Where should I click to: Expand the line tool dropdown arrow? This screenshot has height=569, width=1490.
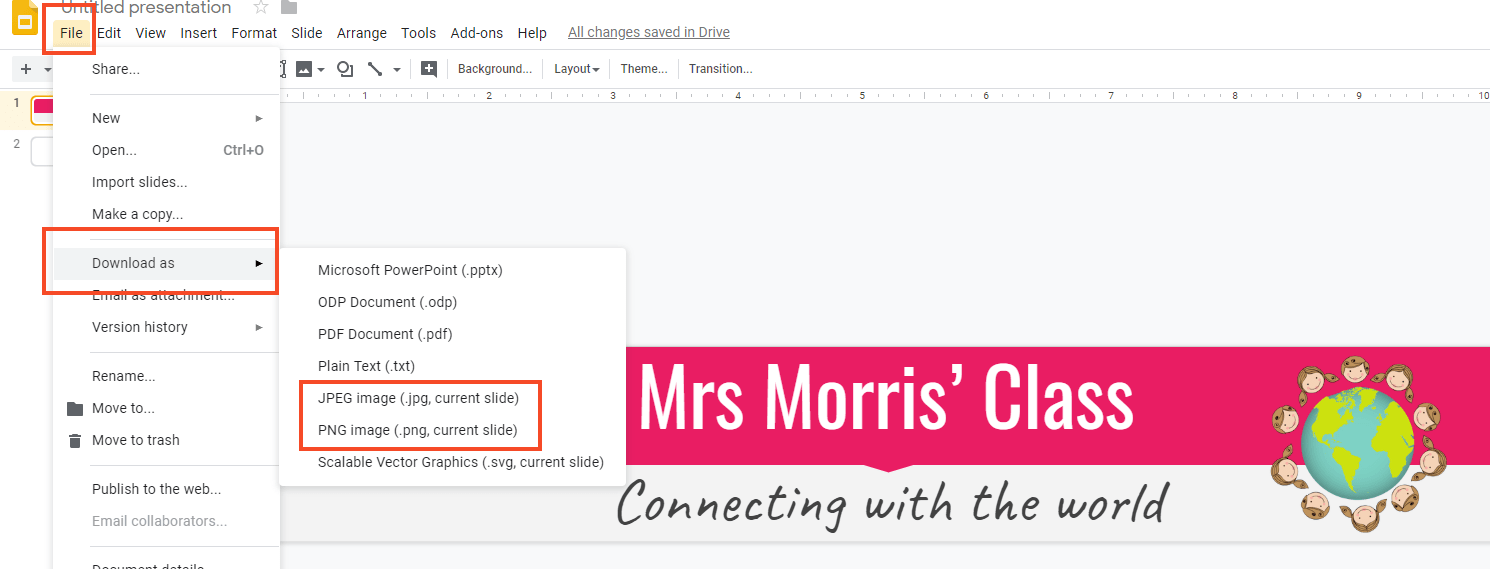tap(397, 70)
